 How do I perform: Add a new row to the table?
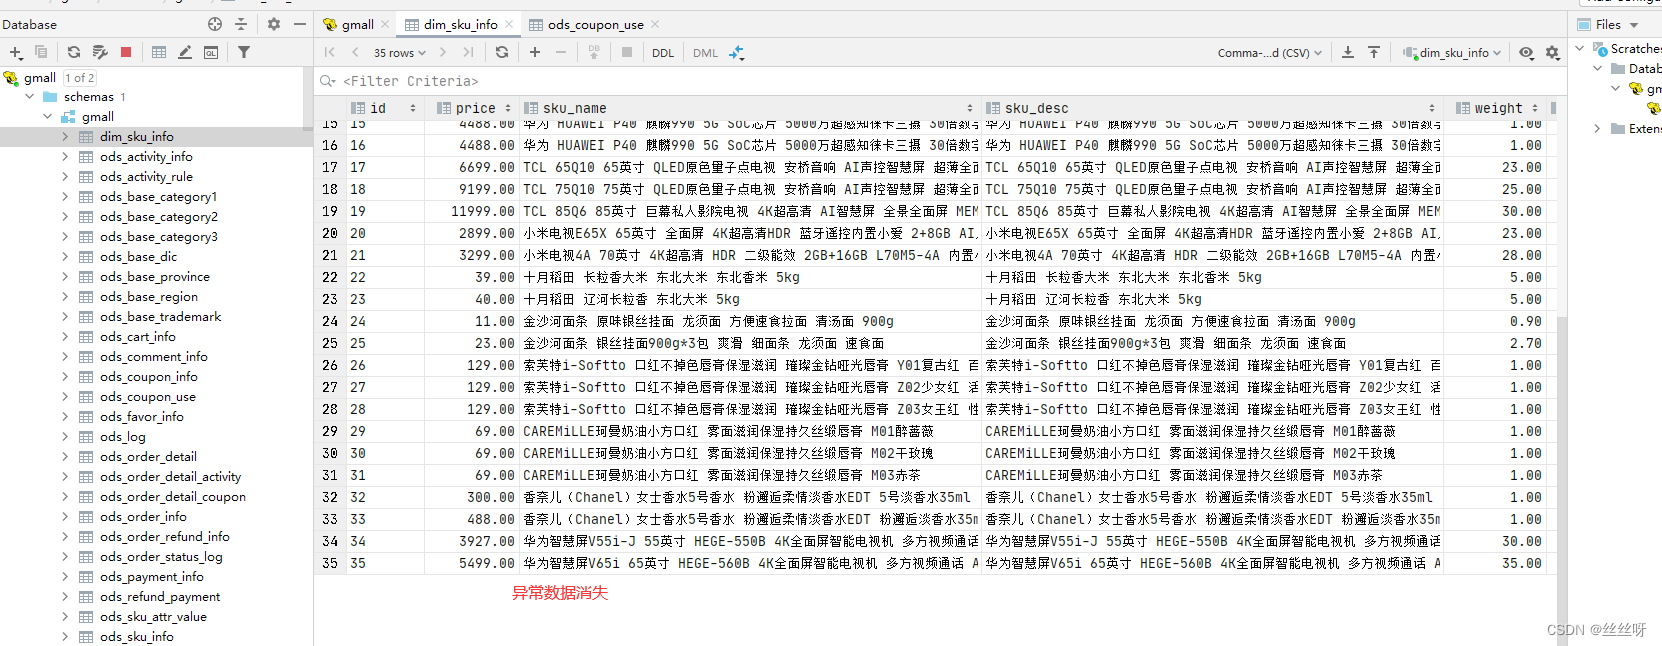pos(535,52)
